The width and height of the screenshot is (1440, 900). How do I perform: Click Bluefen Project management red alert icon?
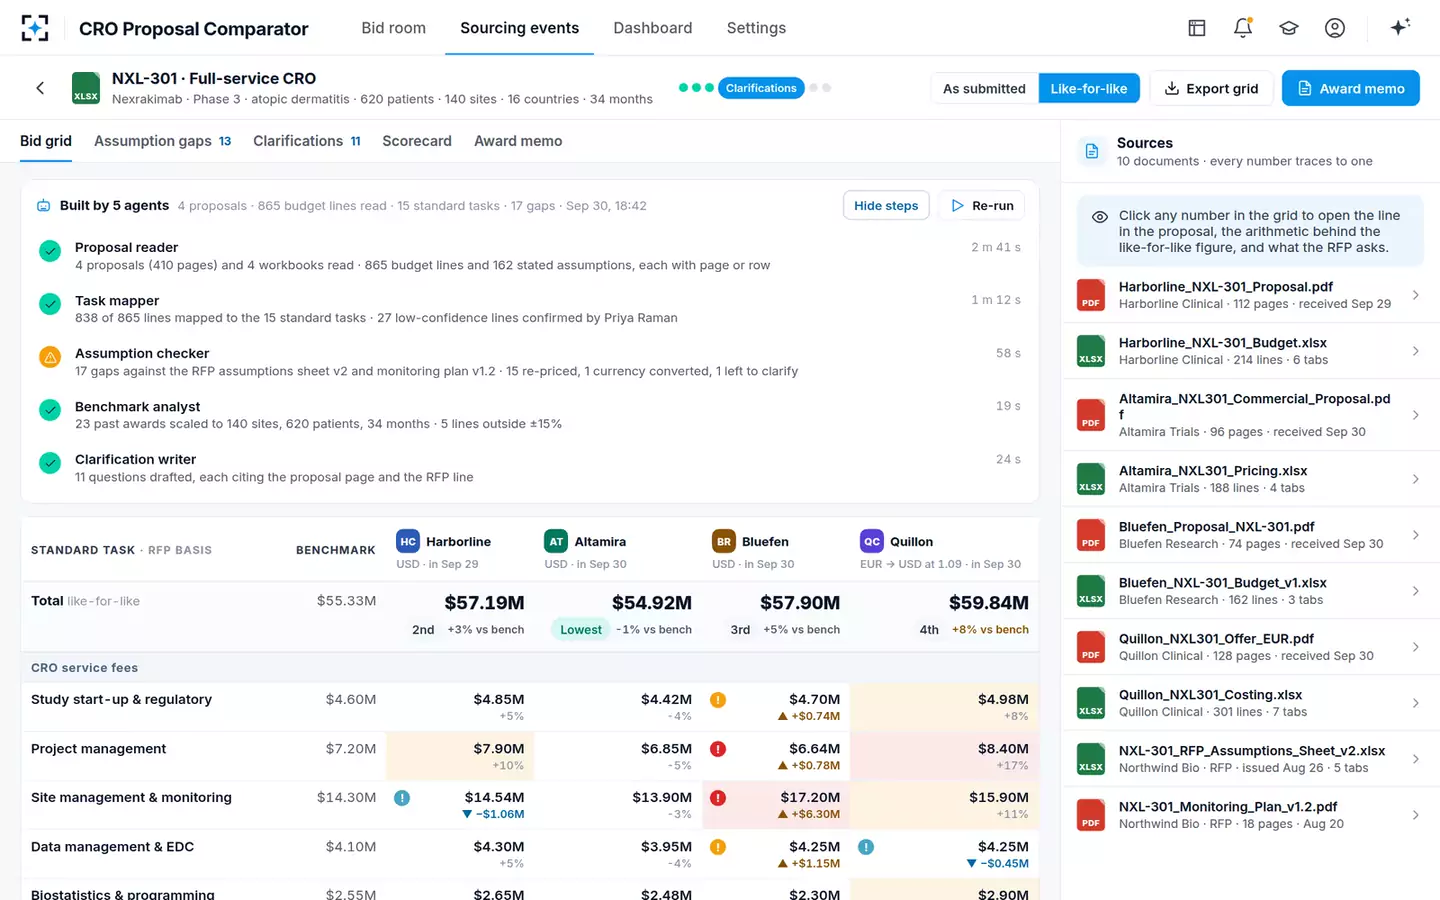click(718, 749)
